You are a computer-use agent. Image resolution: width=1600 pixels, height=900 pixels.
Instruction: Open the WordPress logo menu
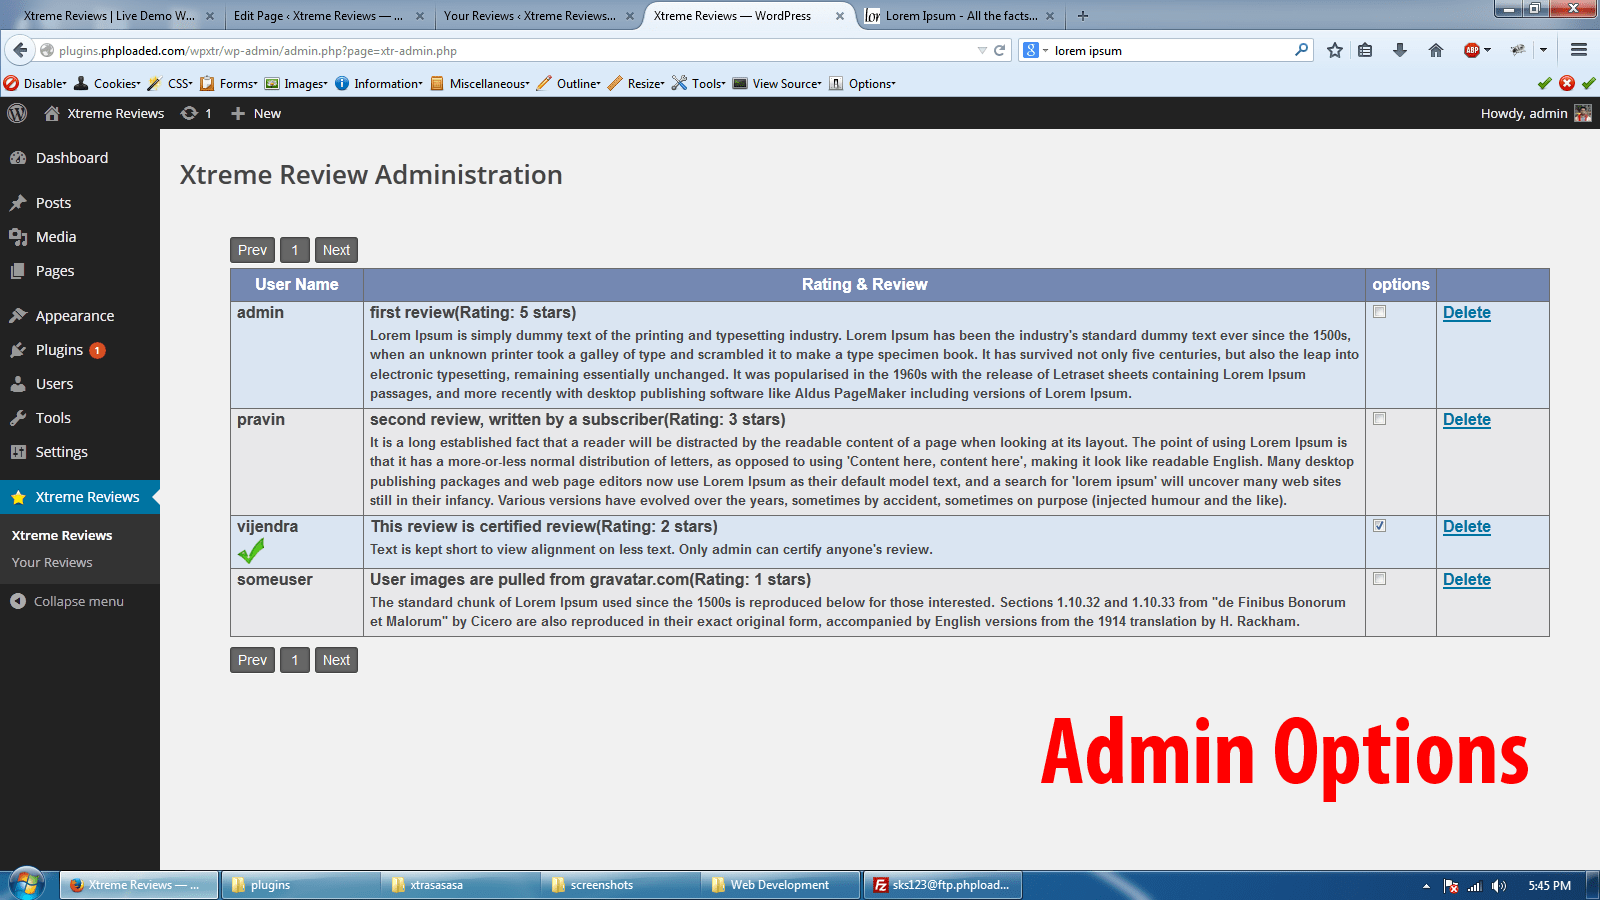(17, 113)
